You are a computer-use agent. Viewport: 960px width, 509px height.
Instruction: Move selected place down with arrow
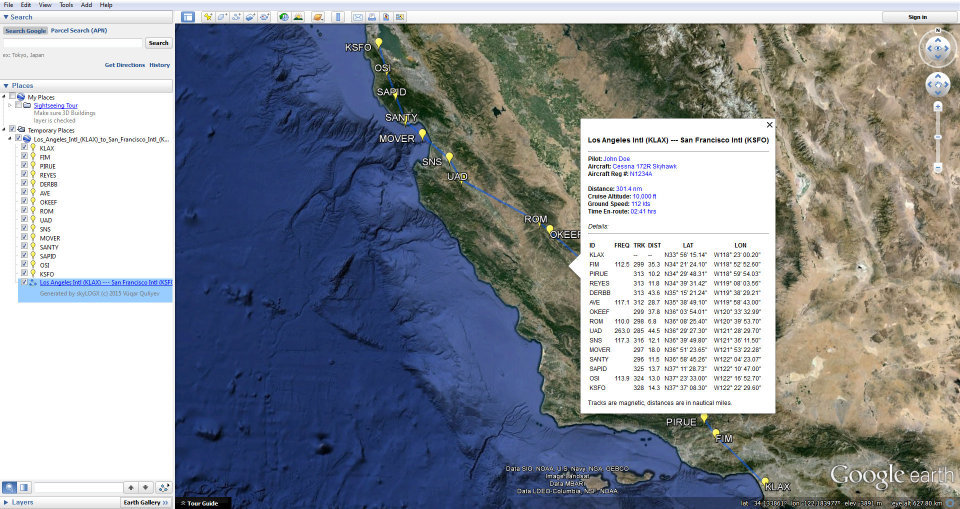point(146,488)
